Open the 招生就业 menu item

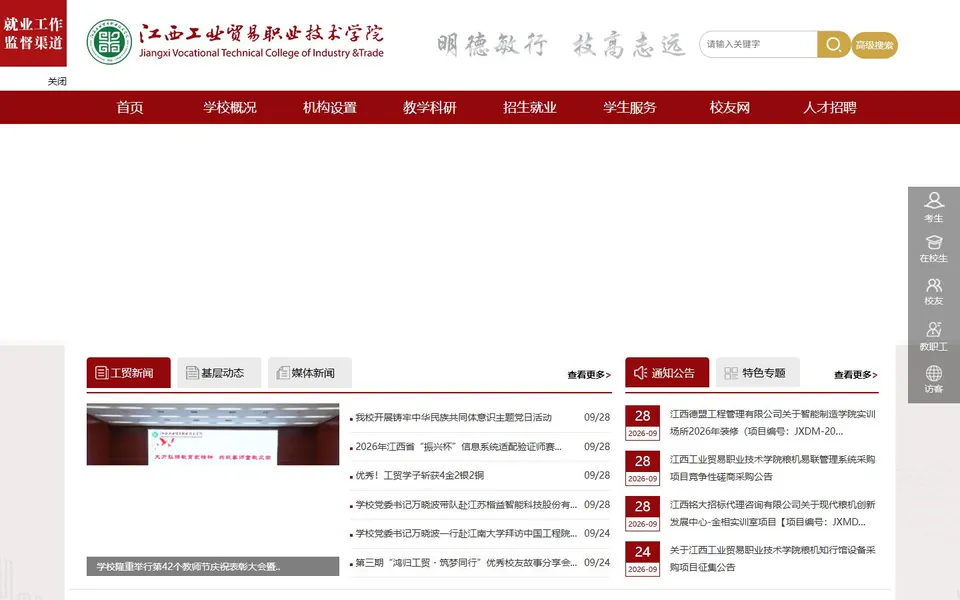tap(530, 108)
